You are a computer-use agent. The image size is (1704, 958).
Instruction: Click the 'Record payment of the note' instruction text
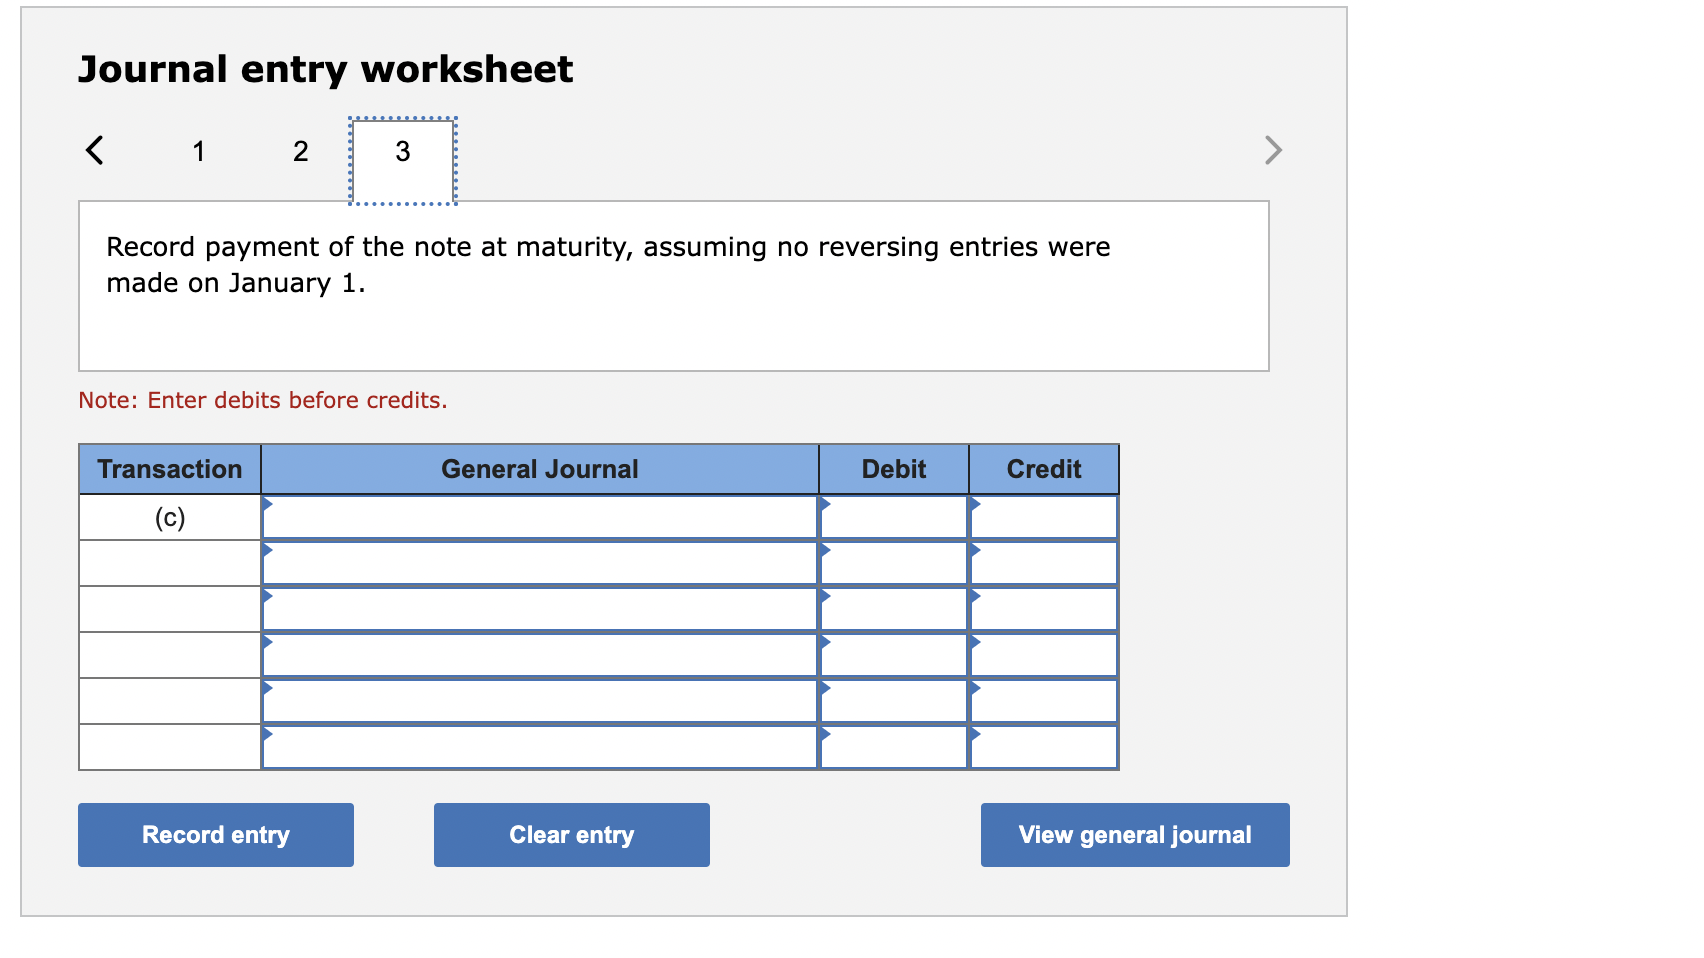pos(608,265)
